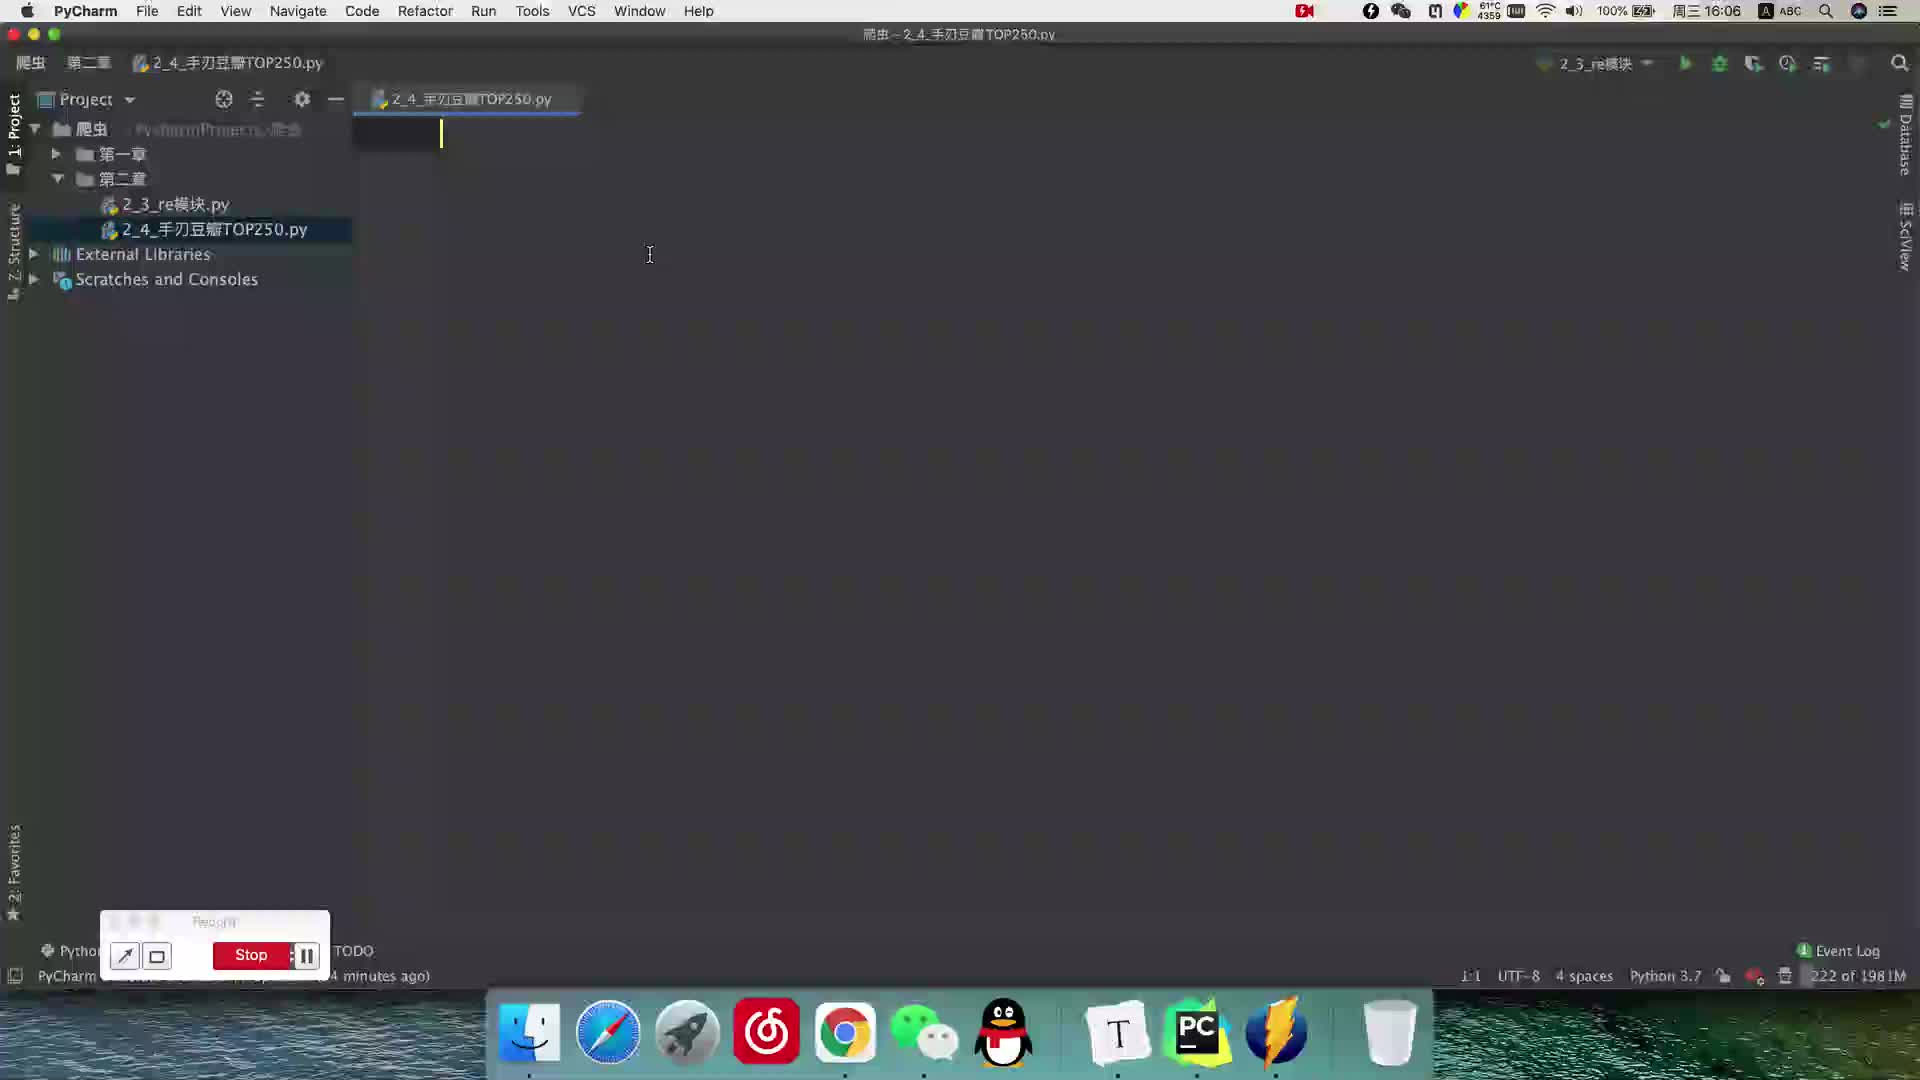Open the File menu
The image size is (1920, 1080).
[x=147, y=11]
